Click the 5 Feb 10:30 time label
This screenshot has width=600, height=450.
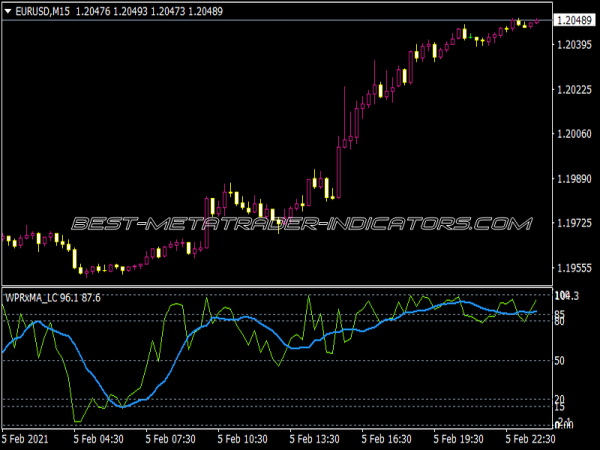click(x=242, y=438)
